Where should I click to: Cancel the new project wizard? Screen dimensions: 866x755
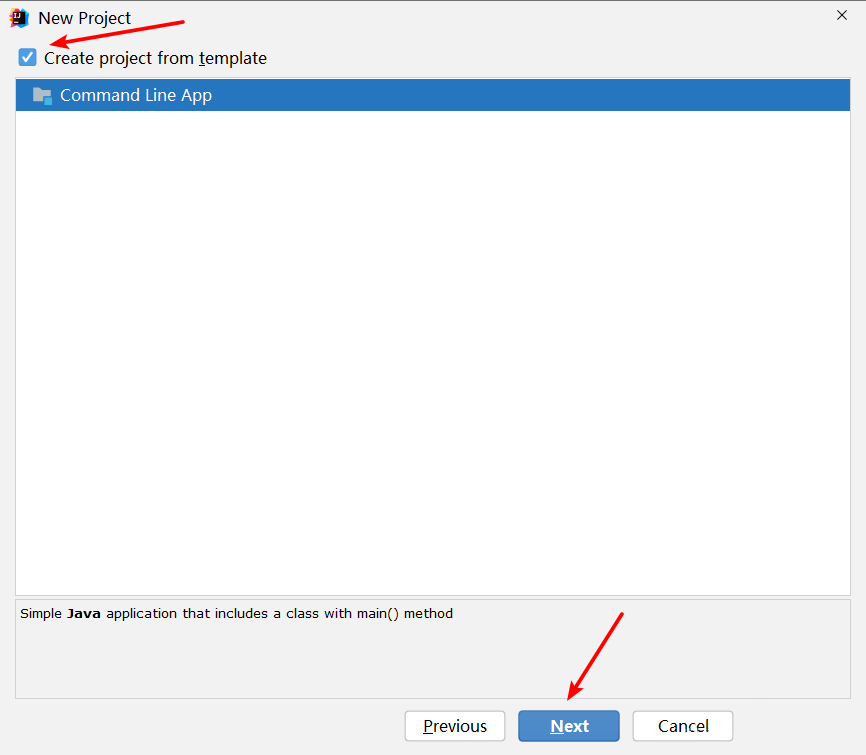coord(683,726)
